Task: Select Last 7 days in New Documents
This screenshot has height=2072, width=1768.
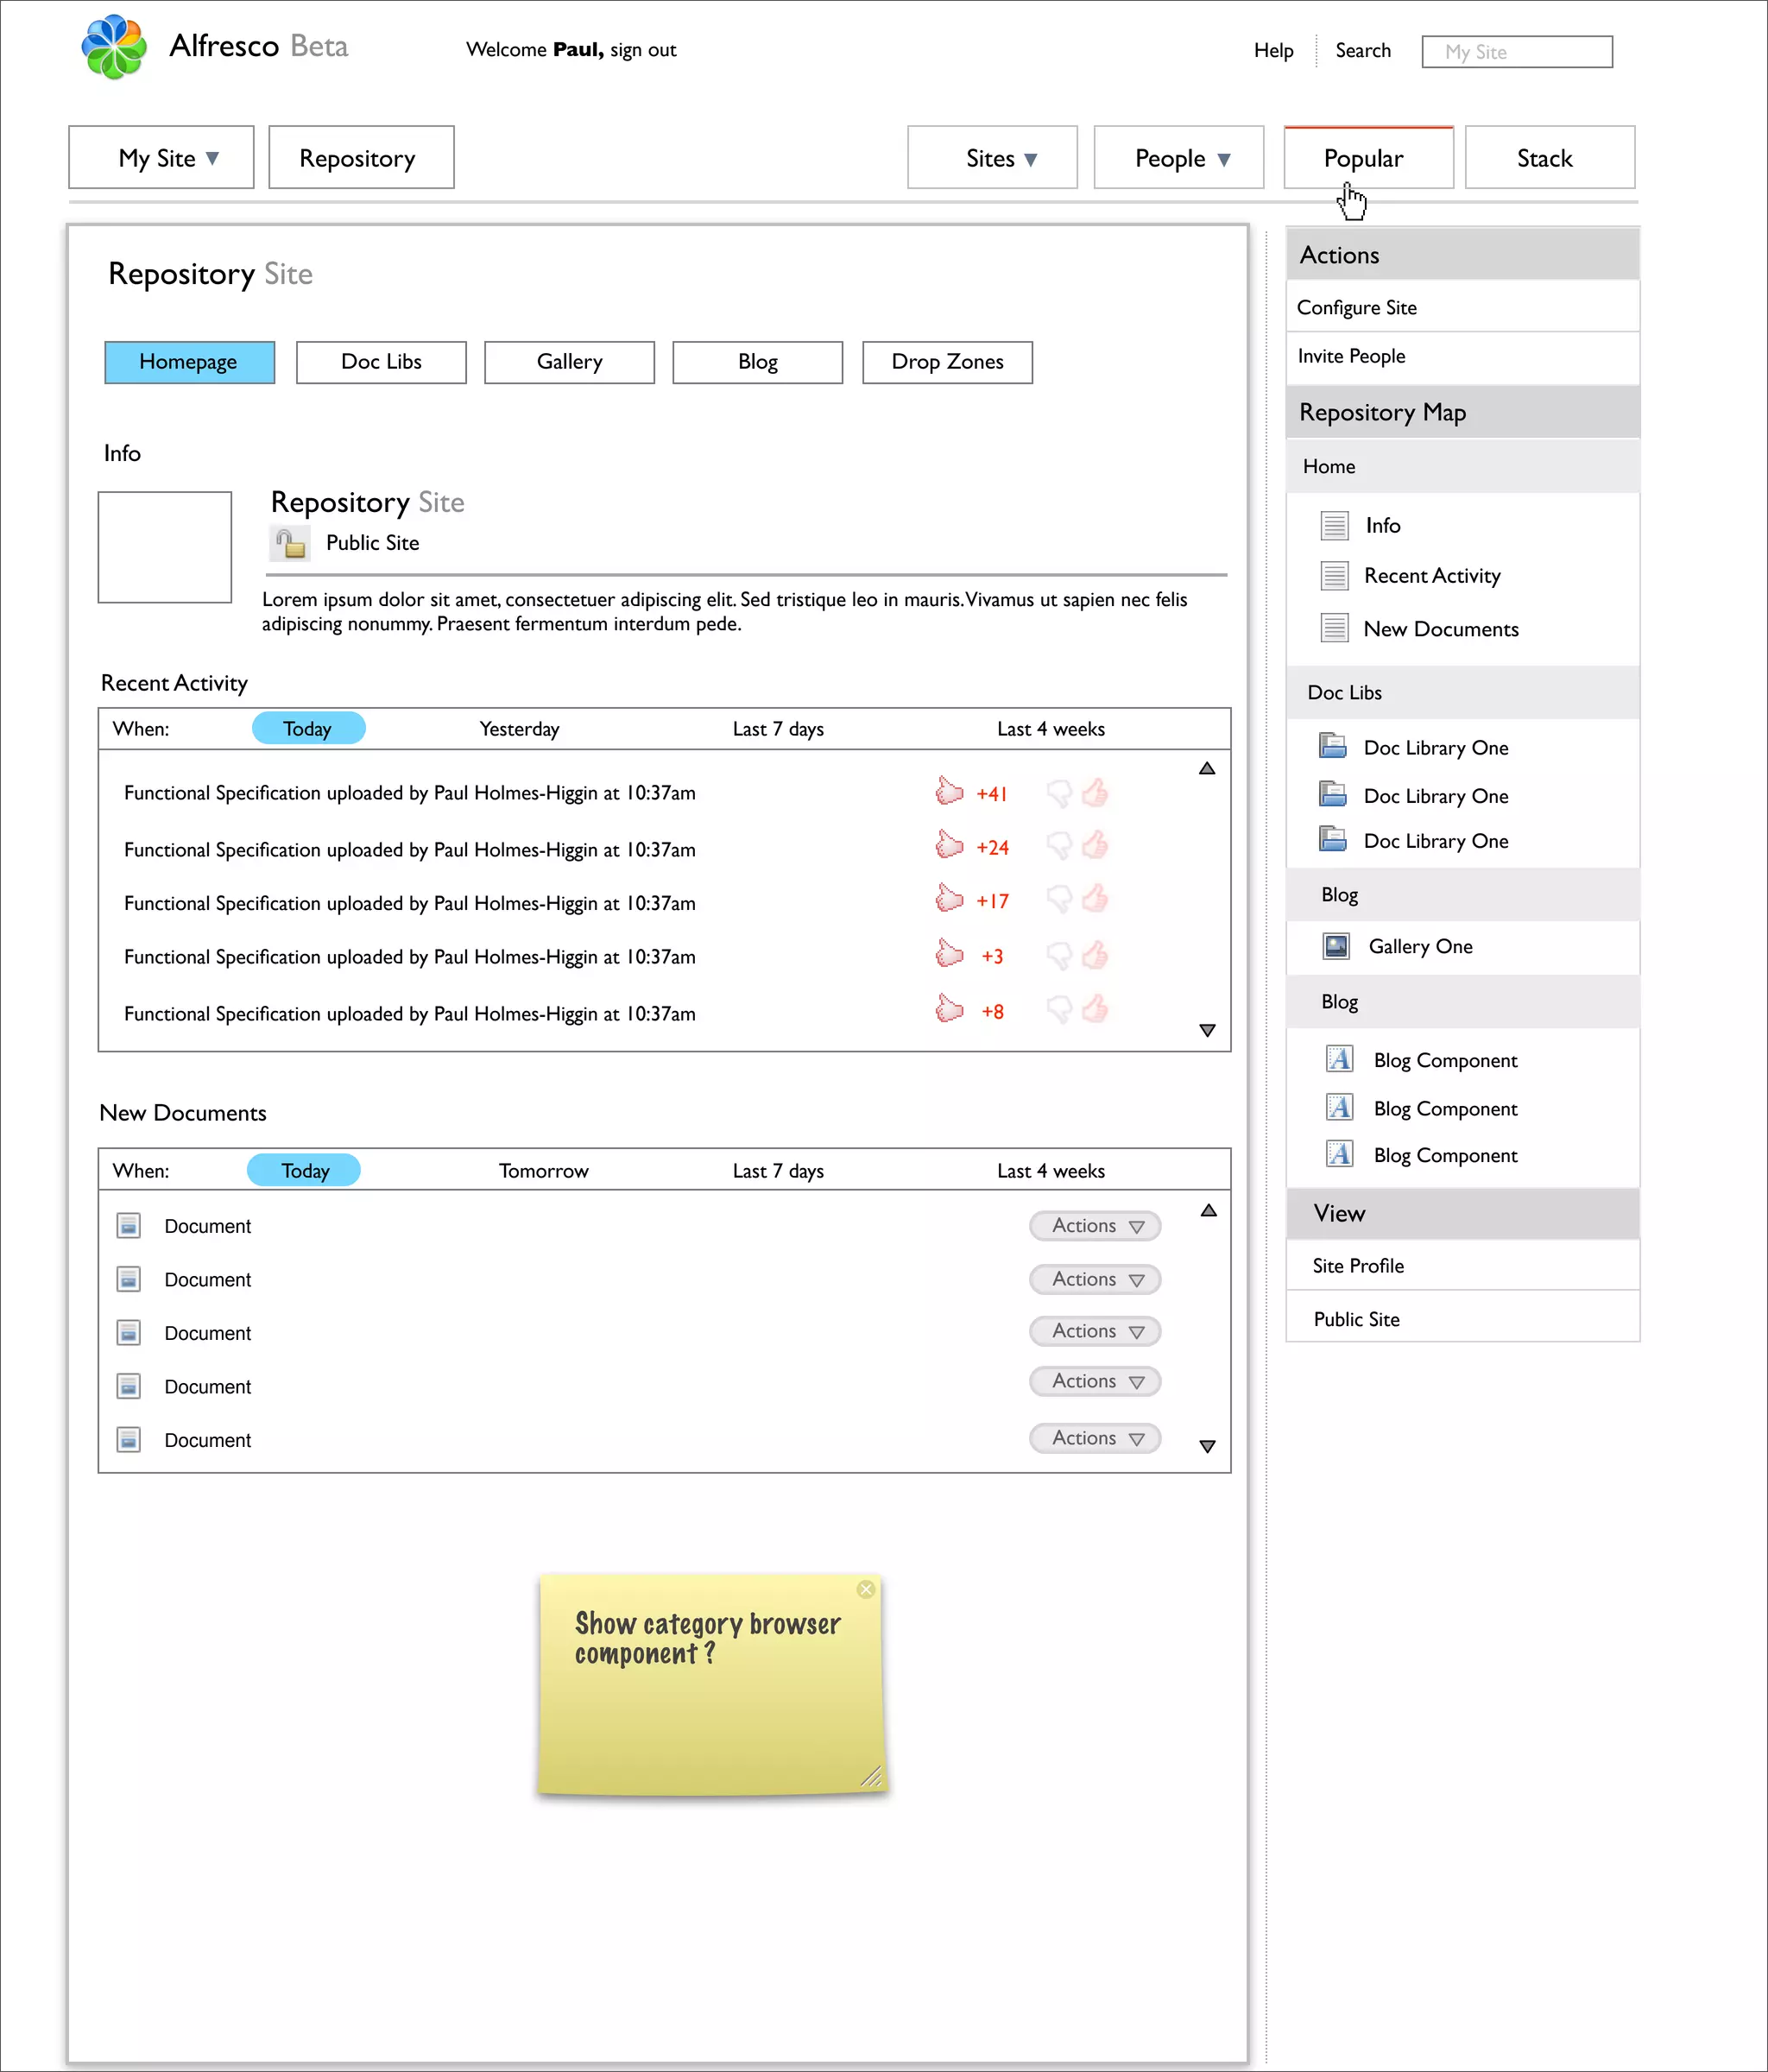Action: point(778,1171)
